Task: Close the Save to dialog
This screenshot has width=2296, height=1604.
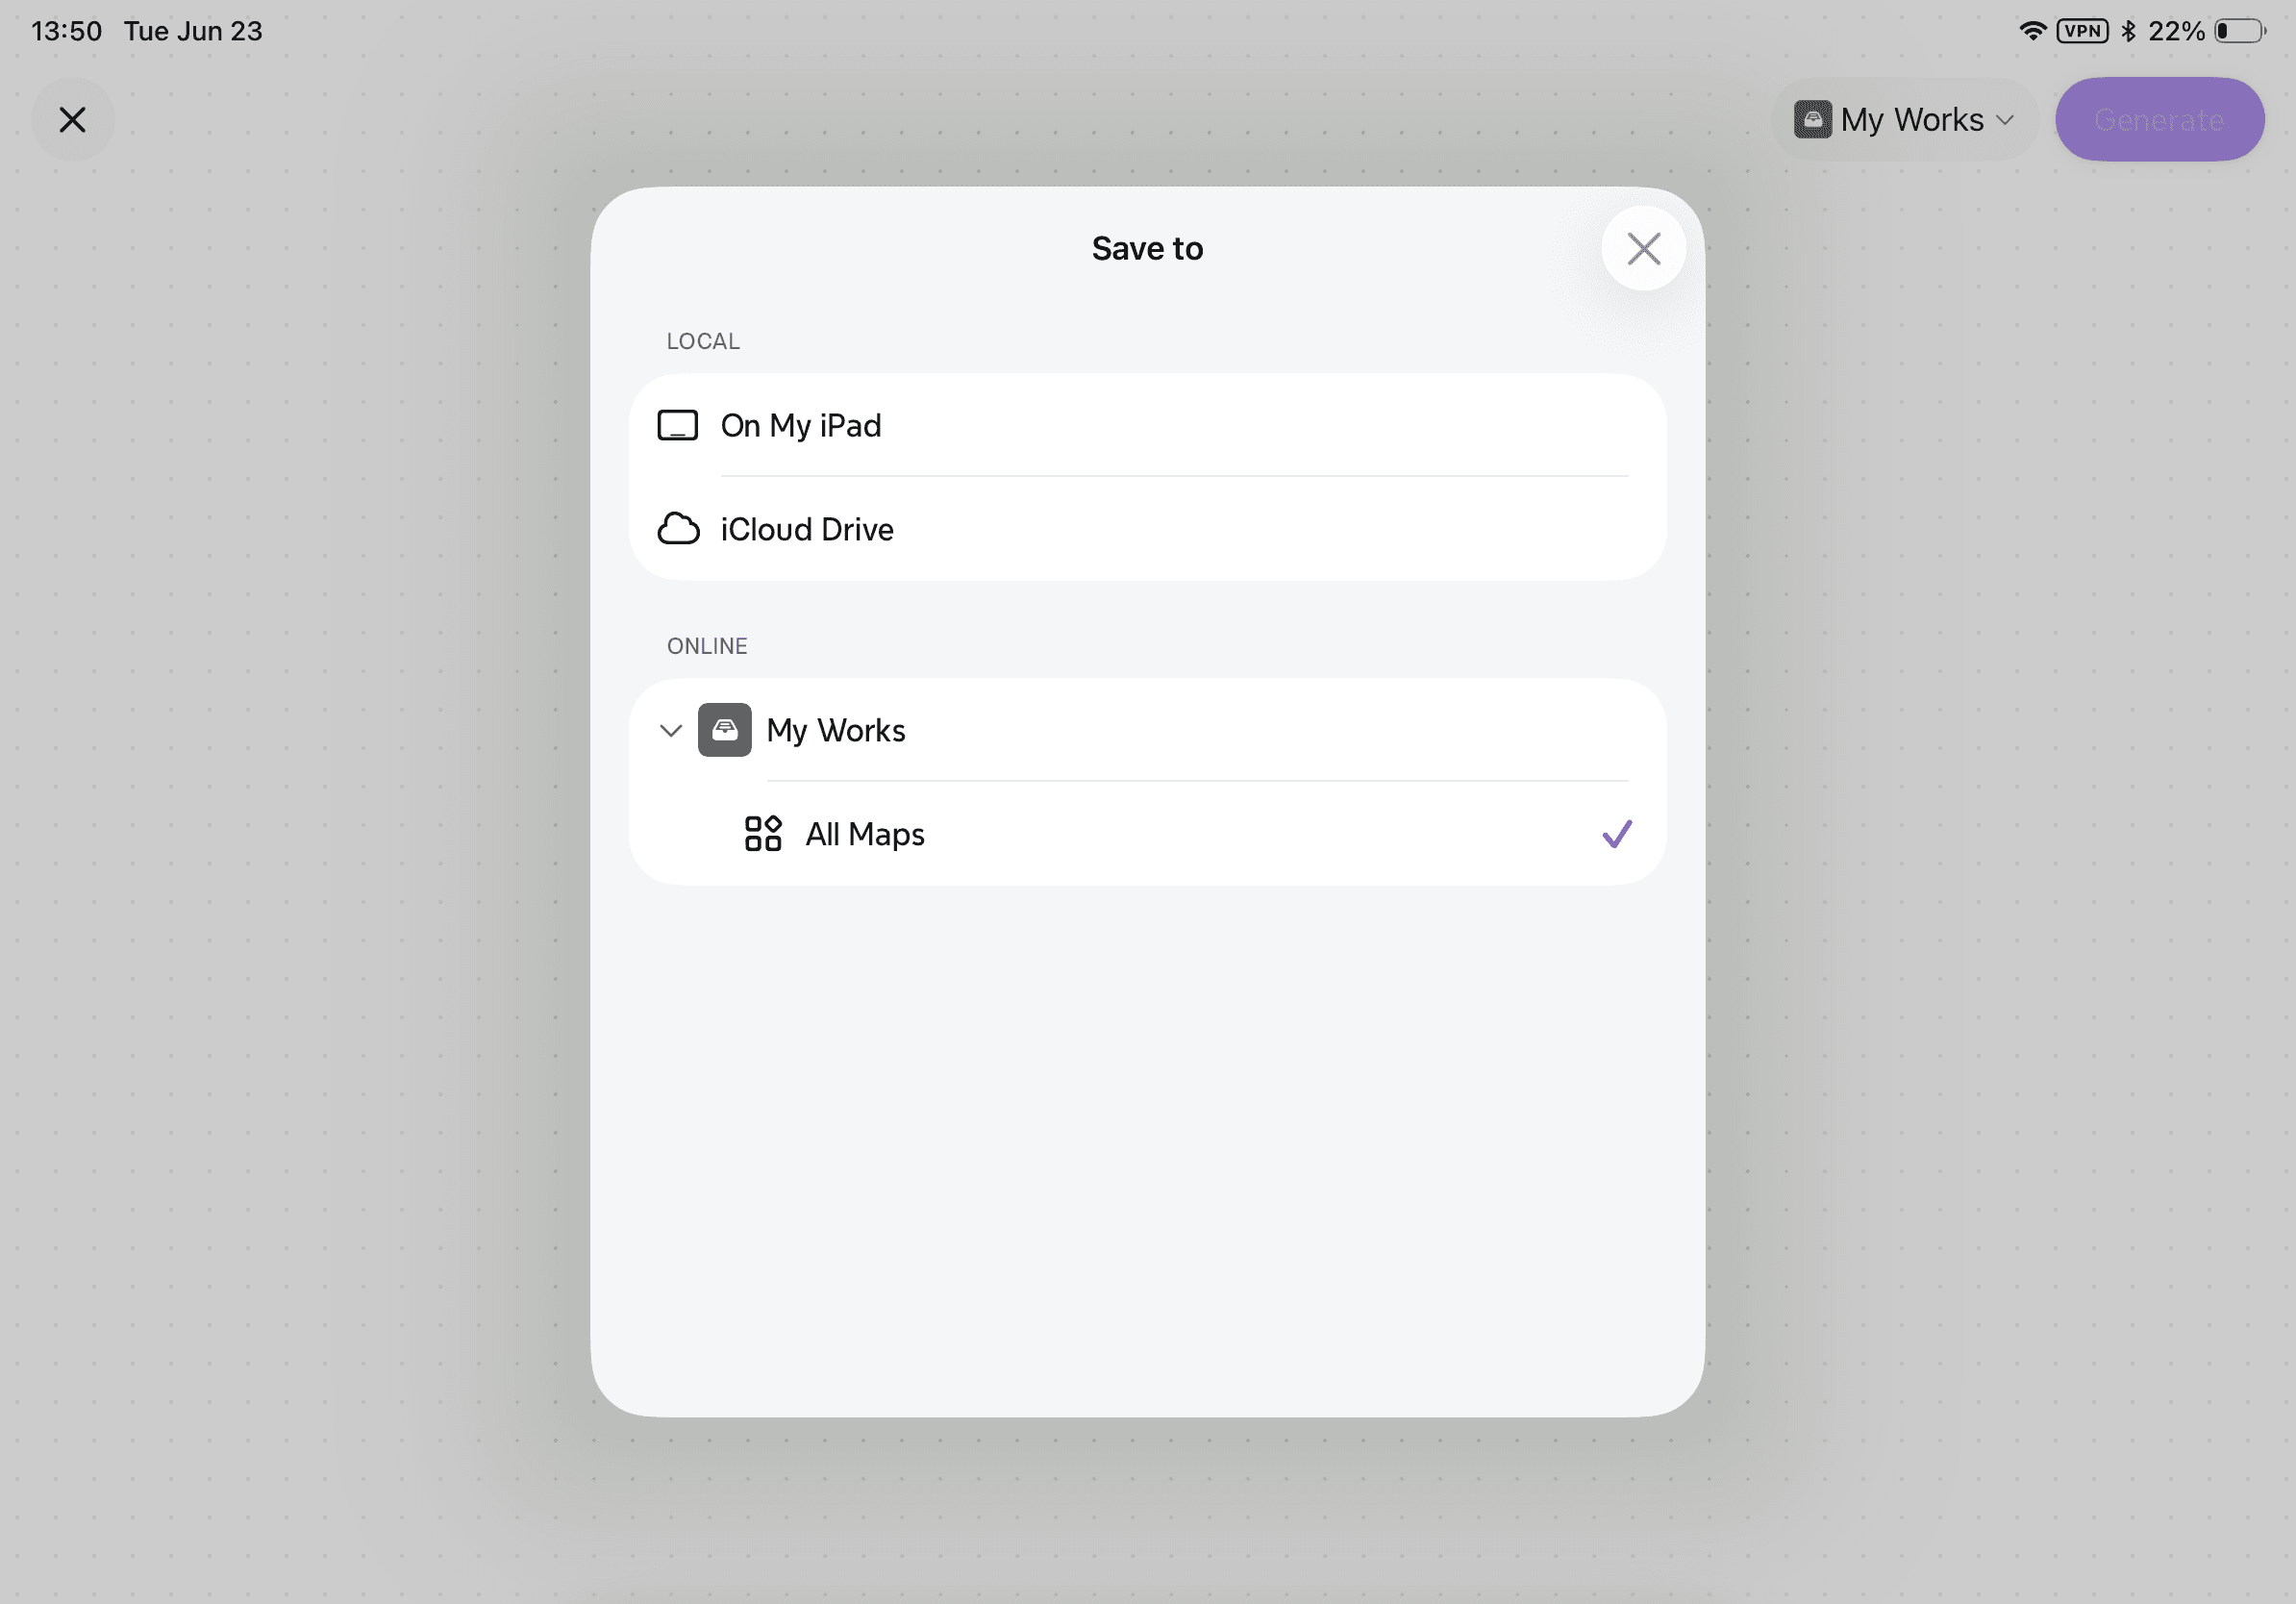Action: [1643, 248]
